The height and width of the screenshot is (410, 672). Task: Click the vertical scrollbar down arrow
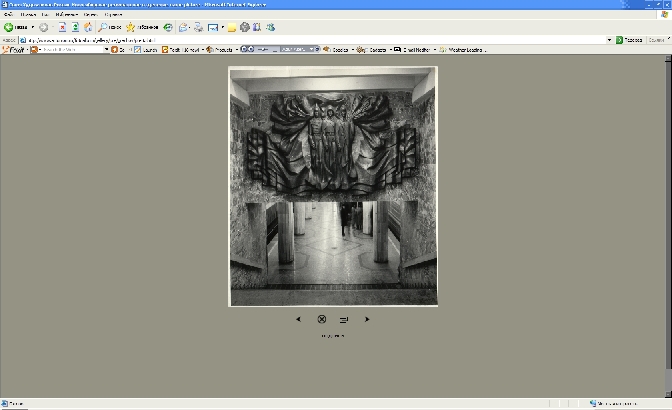(668, 394)
